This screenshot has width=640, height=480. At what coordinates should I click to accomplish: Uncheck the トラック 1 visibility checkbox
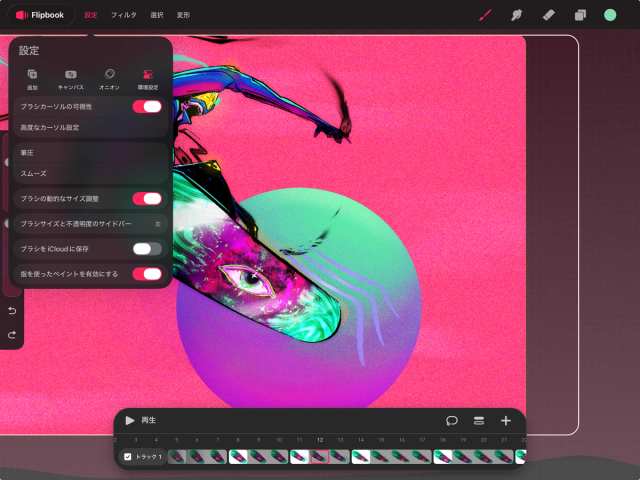point(127,457)
